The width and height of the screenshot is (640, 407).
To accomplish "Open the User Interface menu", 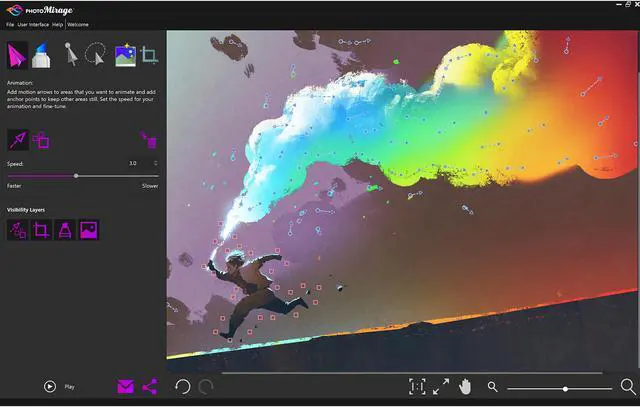I will (x=33, y=24).
